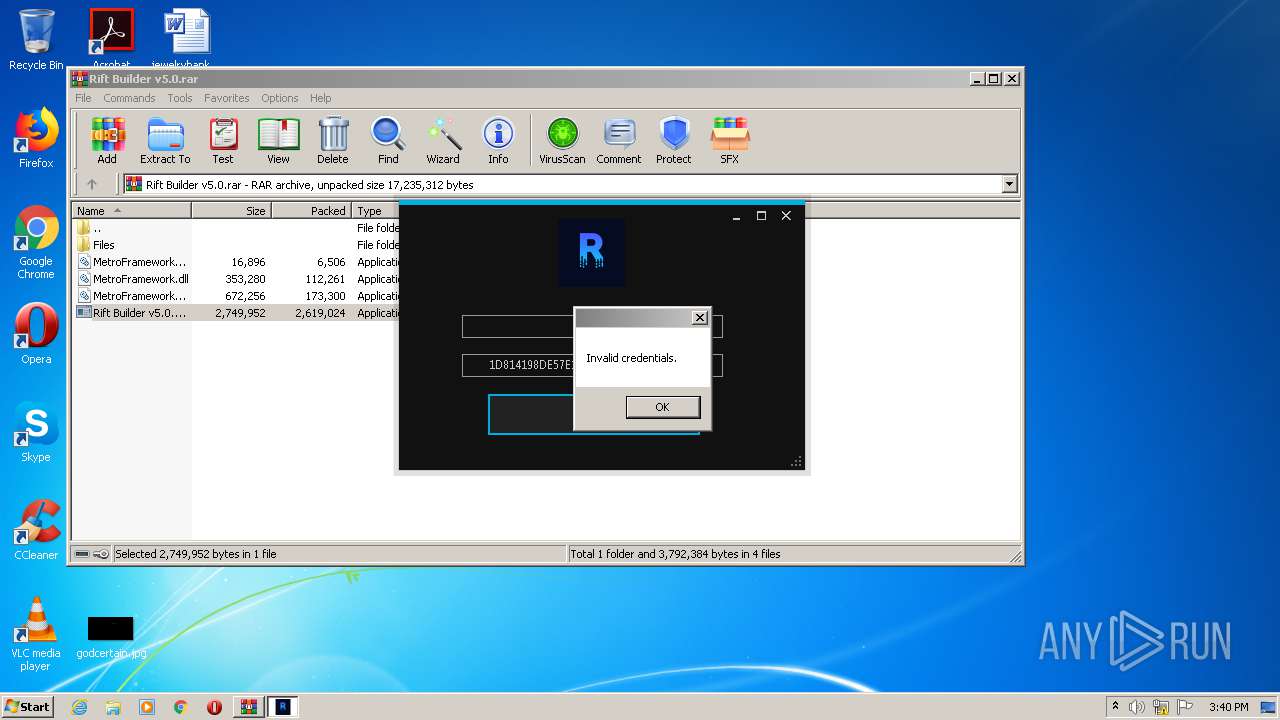Open the Opera desktop shortcut

36,334
